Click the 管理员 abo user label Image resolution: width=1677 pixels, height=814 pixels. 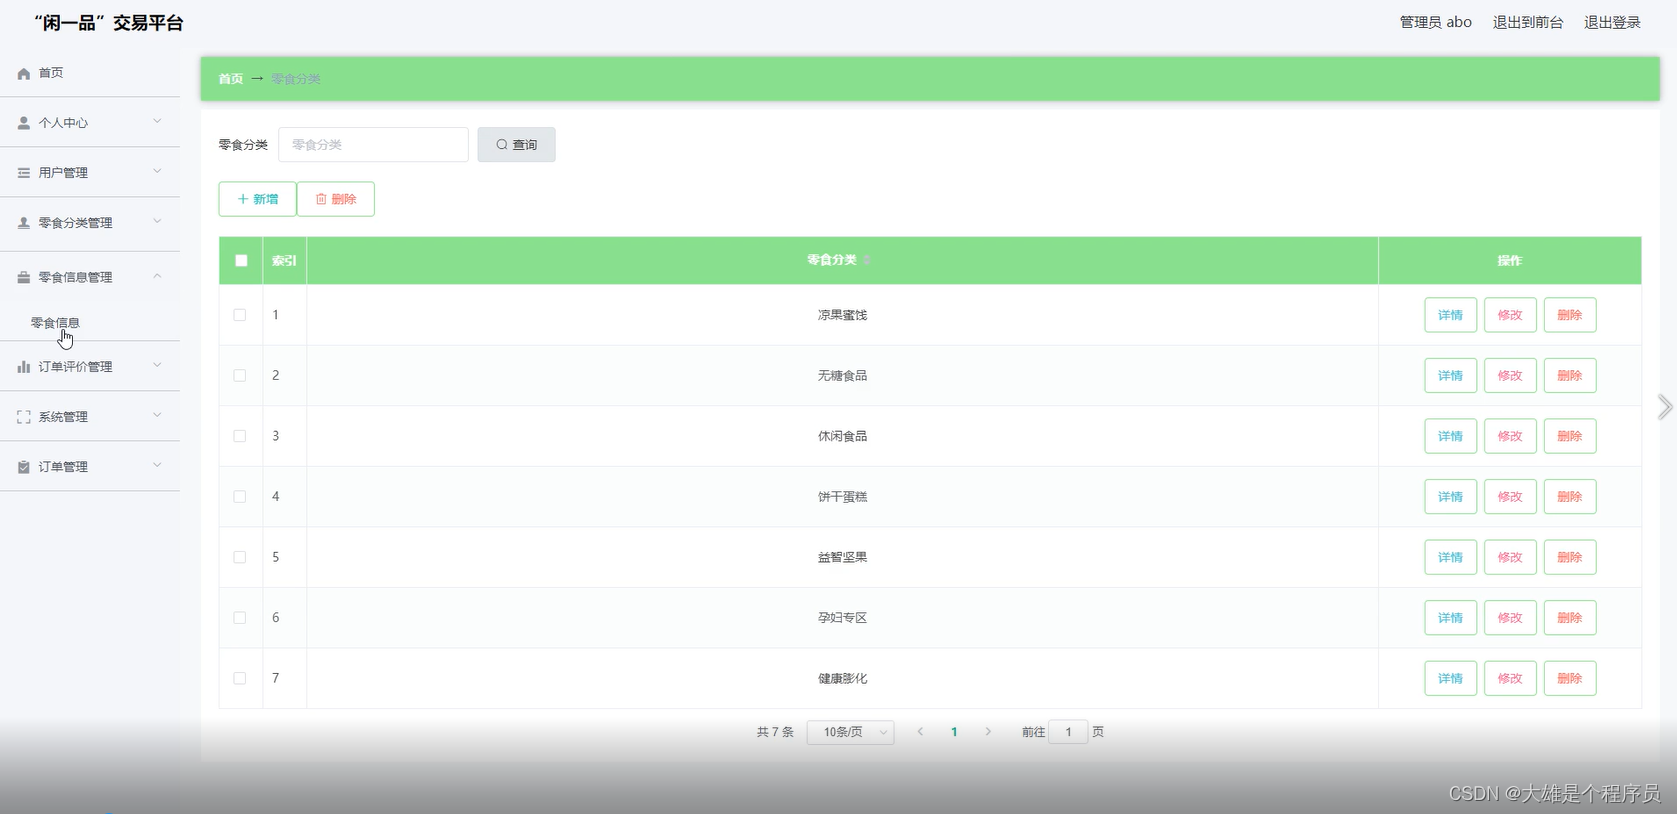(1435, 22)
